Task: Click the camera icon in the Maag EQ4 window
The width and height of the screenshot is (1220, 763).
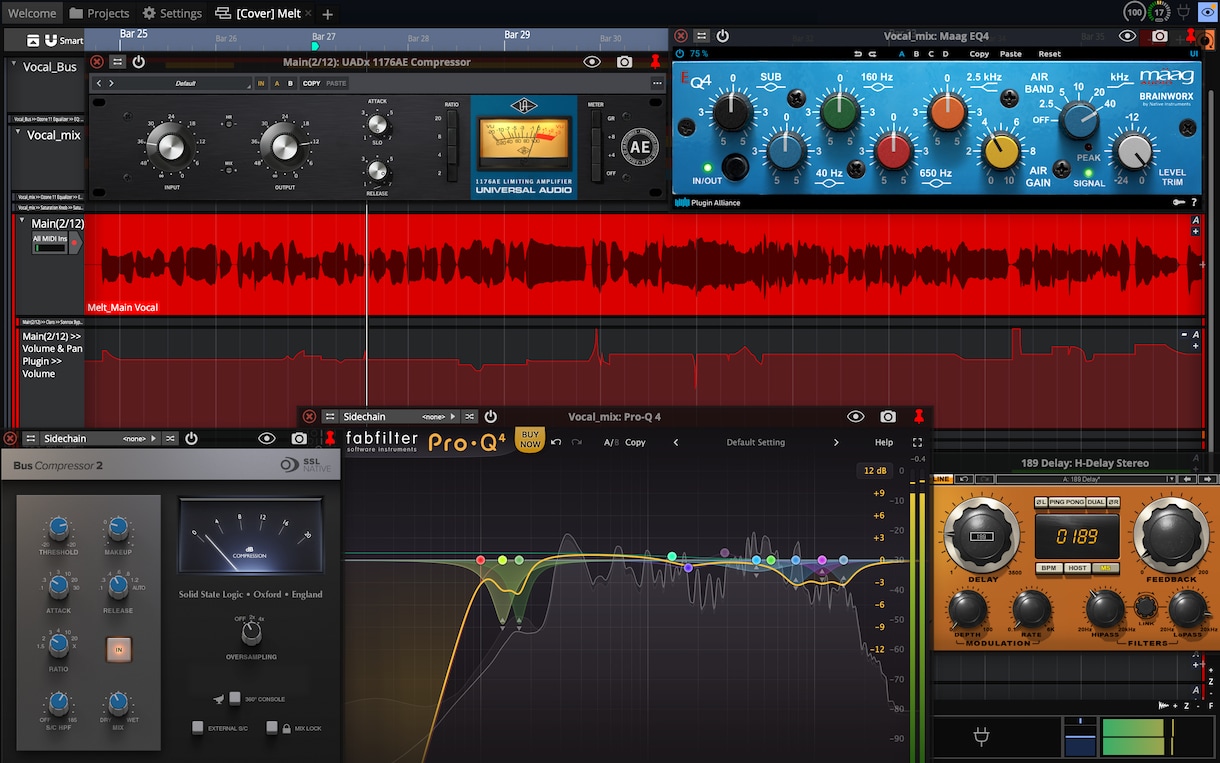Action: click(x=1159, y=36)
